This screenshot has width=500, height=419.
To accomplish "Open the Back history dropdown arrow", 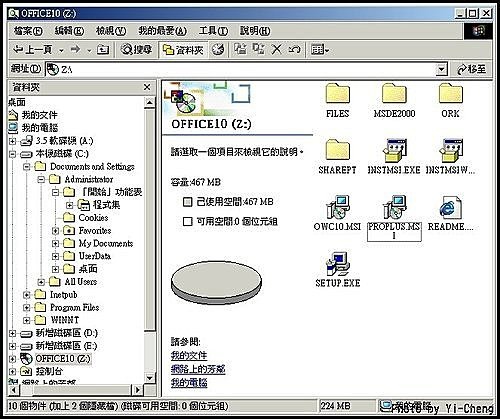I will click(61, 51).
